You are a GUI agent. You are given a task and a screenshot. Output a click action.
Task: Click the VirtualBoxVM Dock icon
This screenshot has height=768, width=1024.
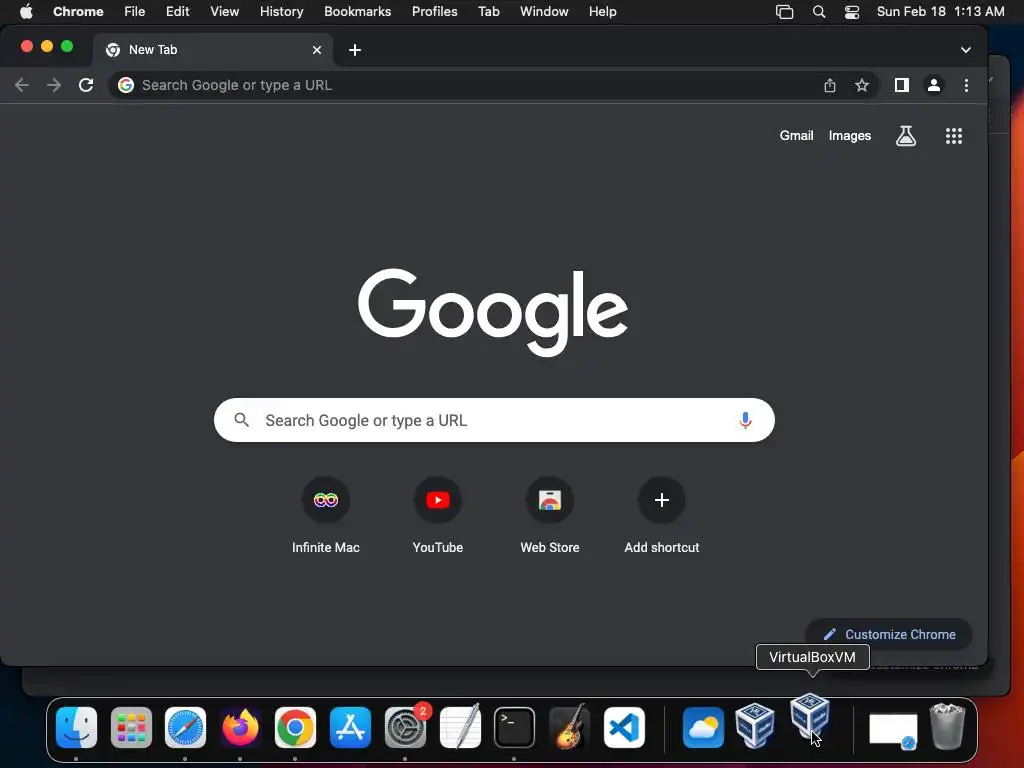(810, 716)
